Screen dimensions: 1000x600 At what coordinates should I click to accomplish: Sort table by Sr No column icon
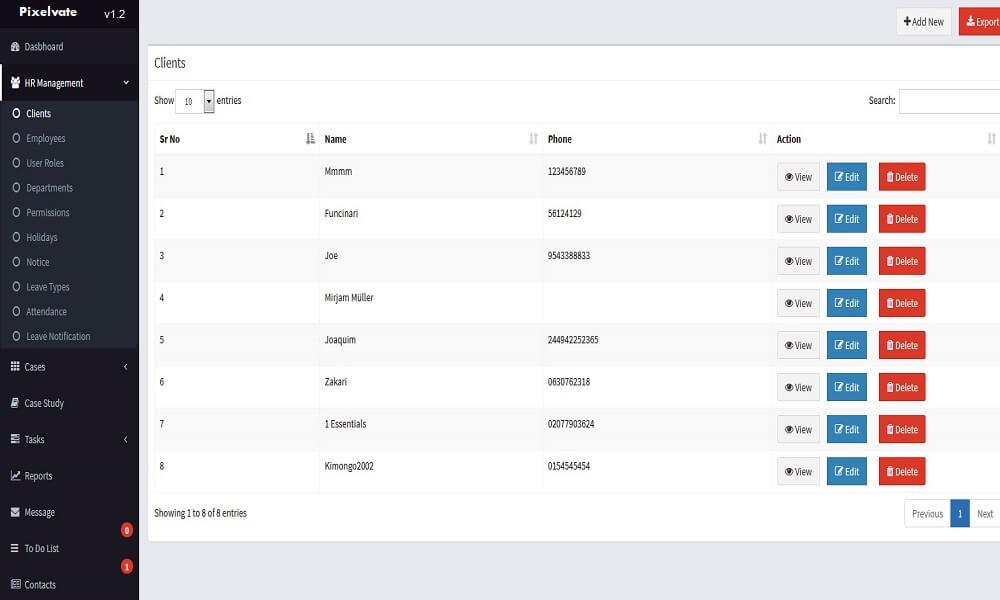tap(310, 139)
